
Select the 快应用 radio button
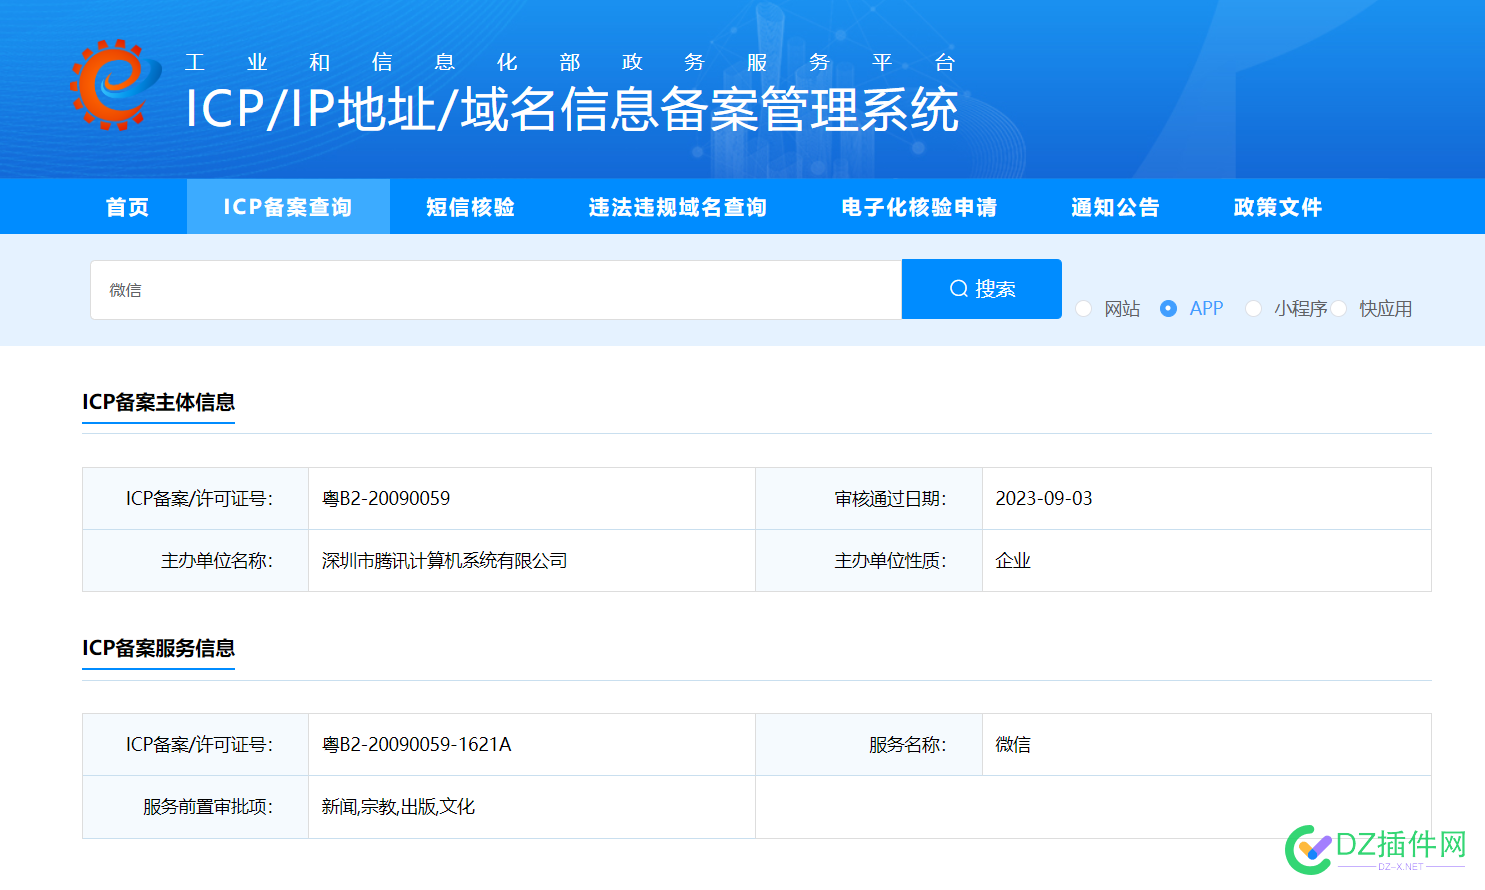point(1339,309)
